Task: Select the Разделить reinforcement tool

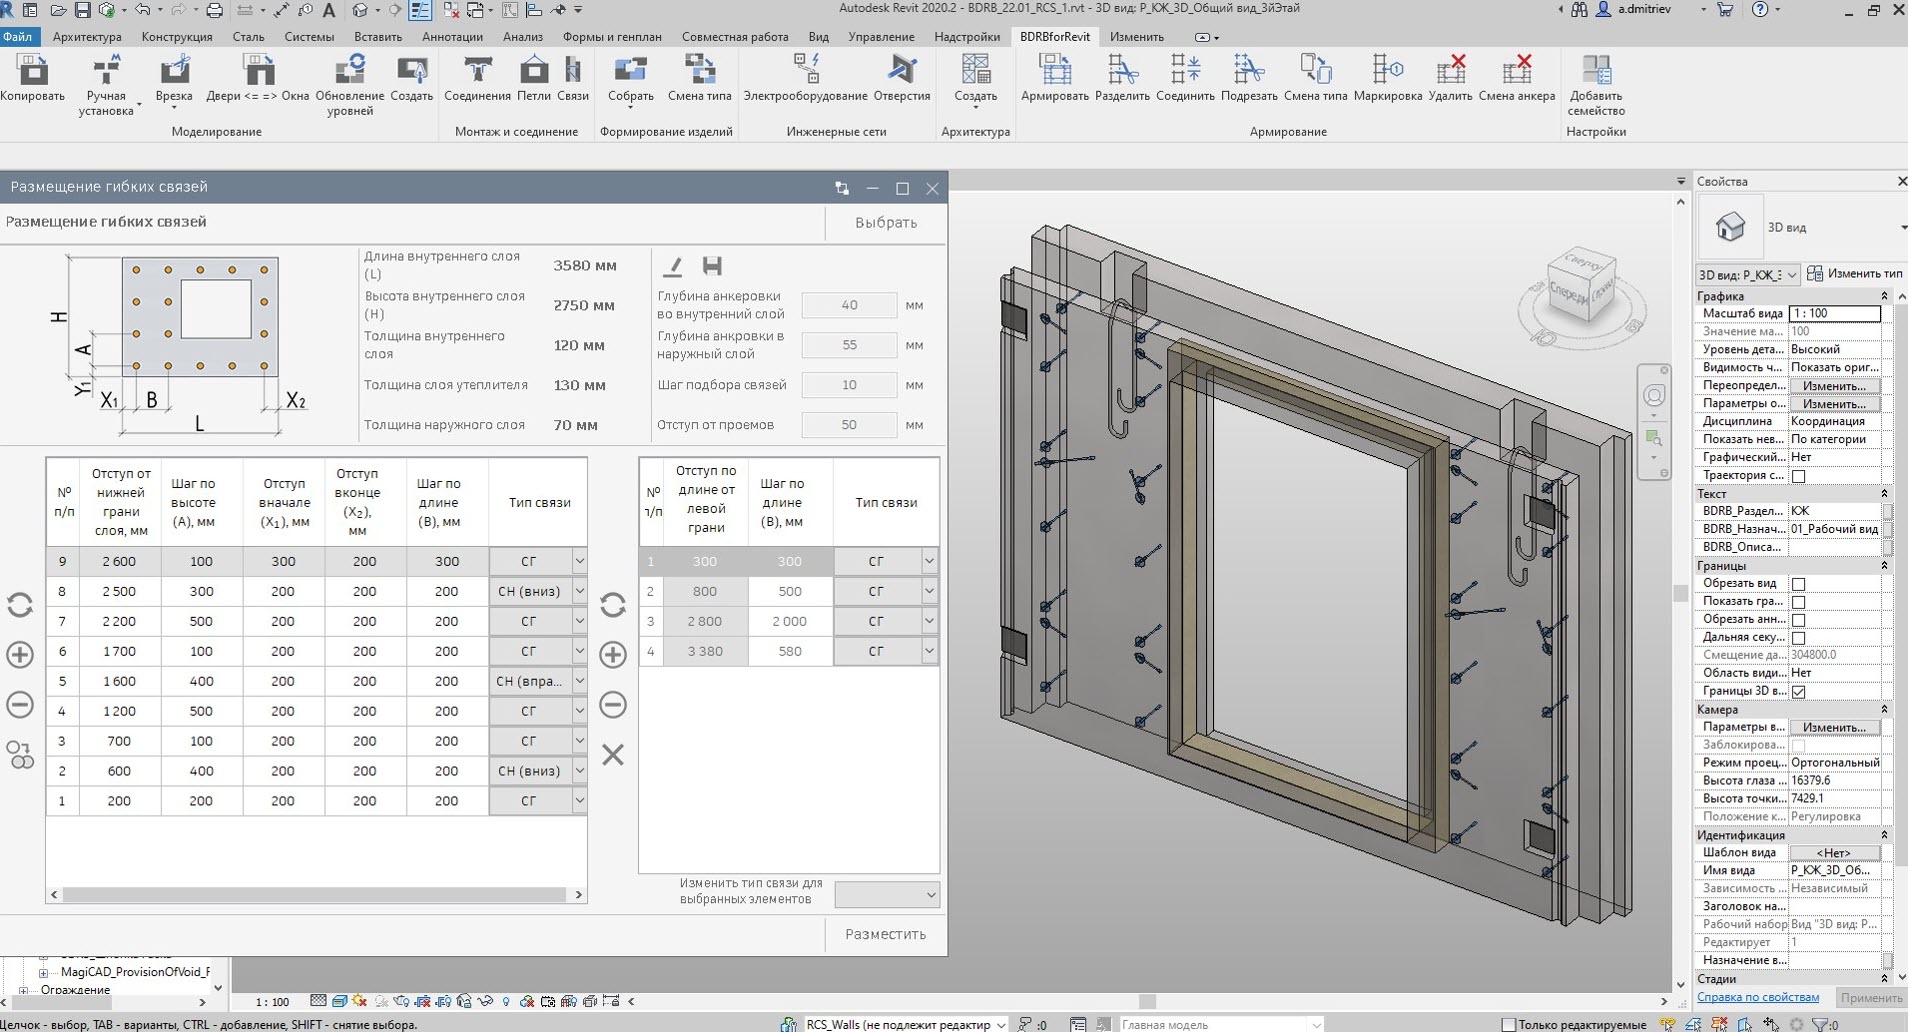Action: (1122, 78)
